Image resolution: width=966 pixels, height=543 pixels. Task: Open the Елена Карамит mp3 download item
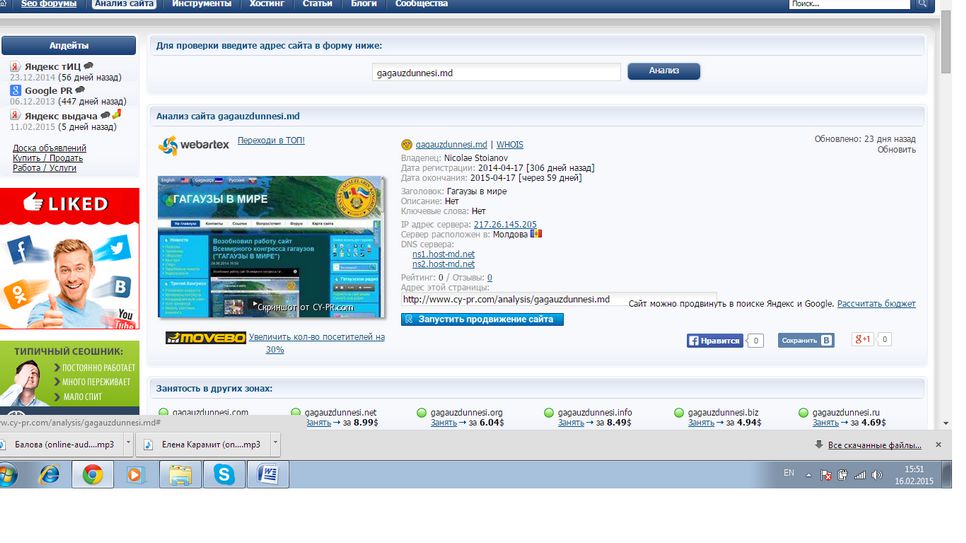pyautogui.click(x=204, y=444)
